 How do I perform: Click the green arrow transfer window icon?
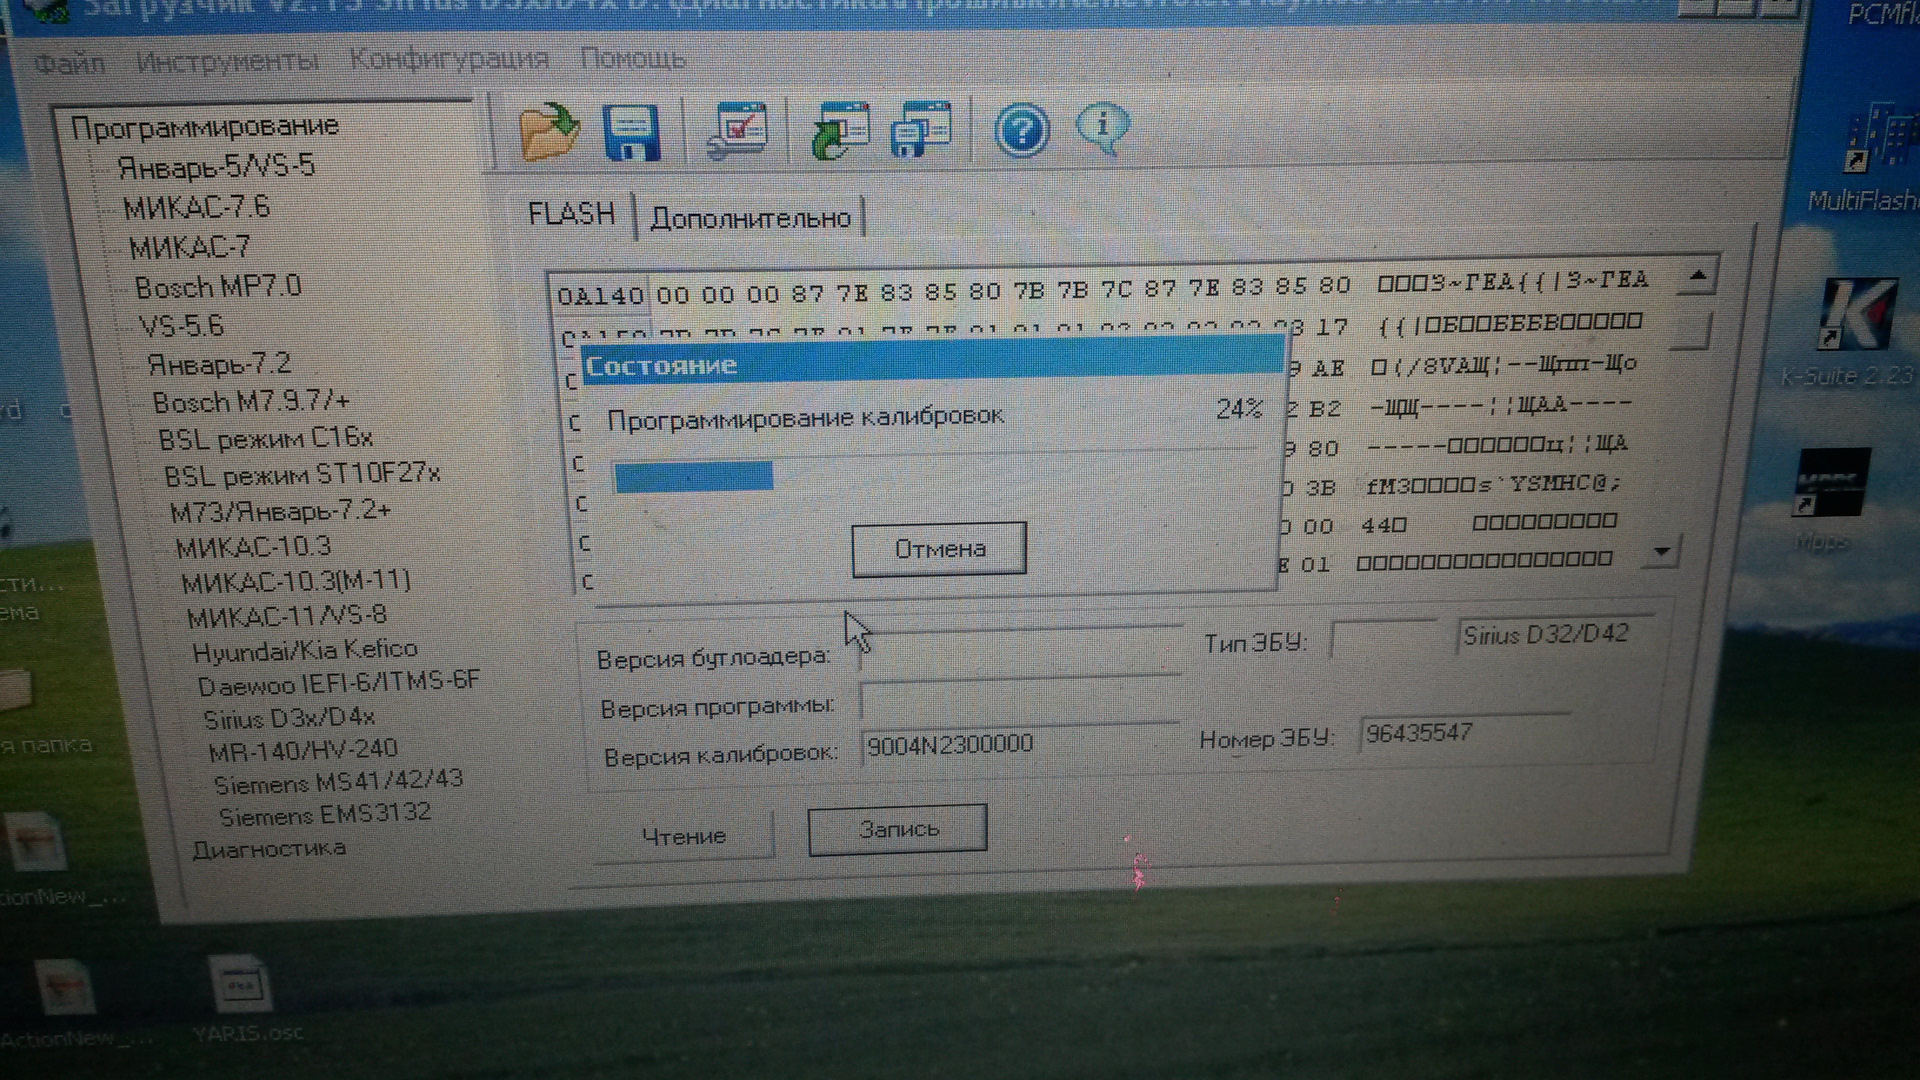[839, 130]
